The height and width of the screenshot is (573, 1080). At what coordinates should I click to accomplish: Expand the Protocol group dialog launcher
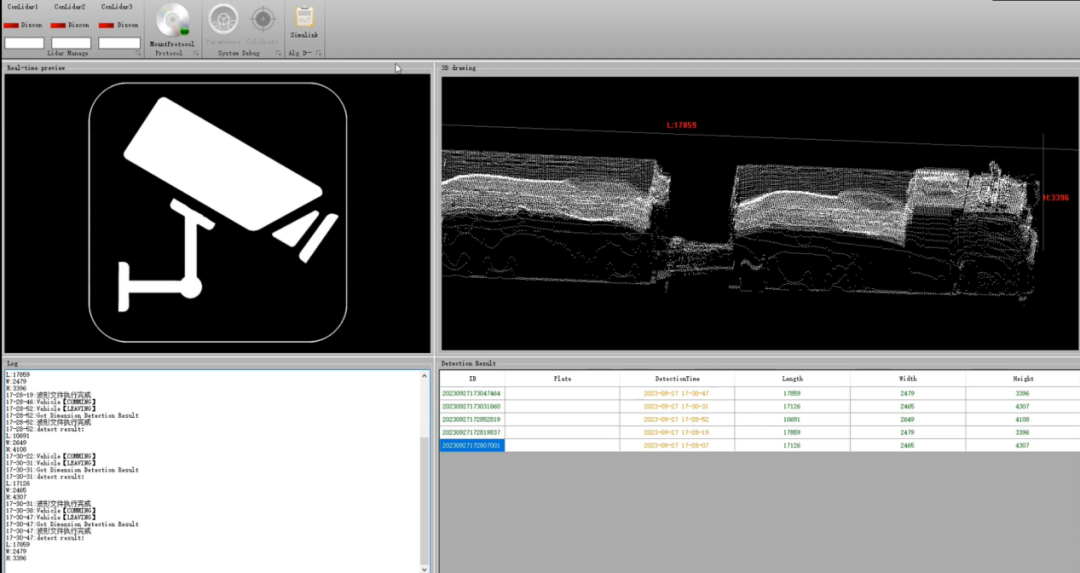point(196,53)
